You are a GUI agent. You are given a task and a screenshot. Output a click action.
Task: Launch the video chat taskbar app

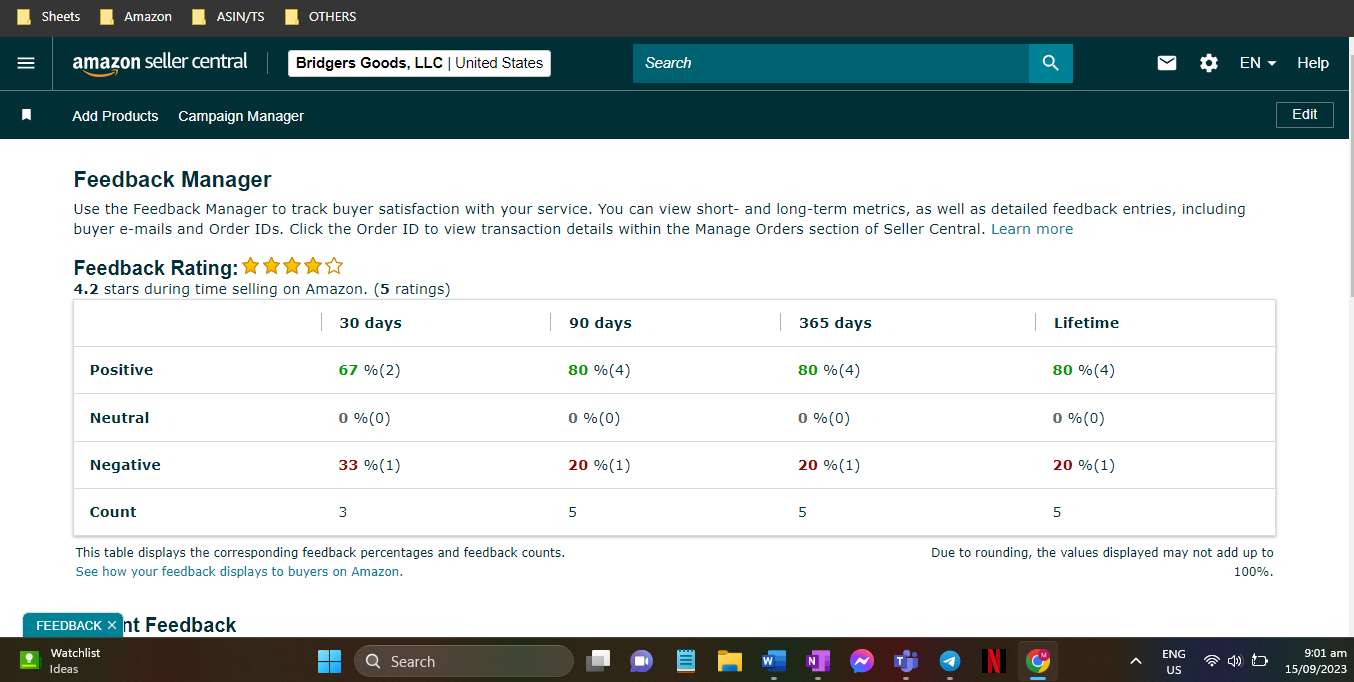point(641,661)
